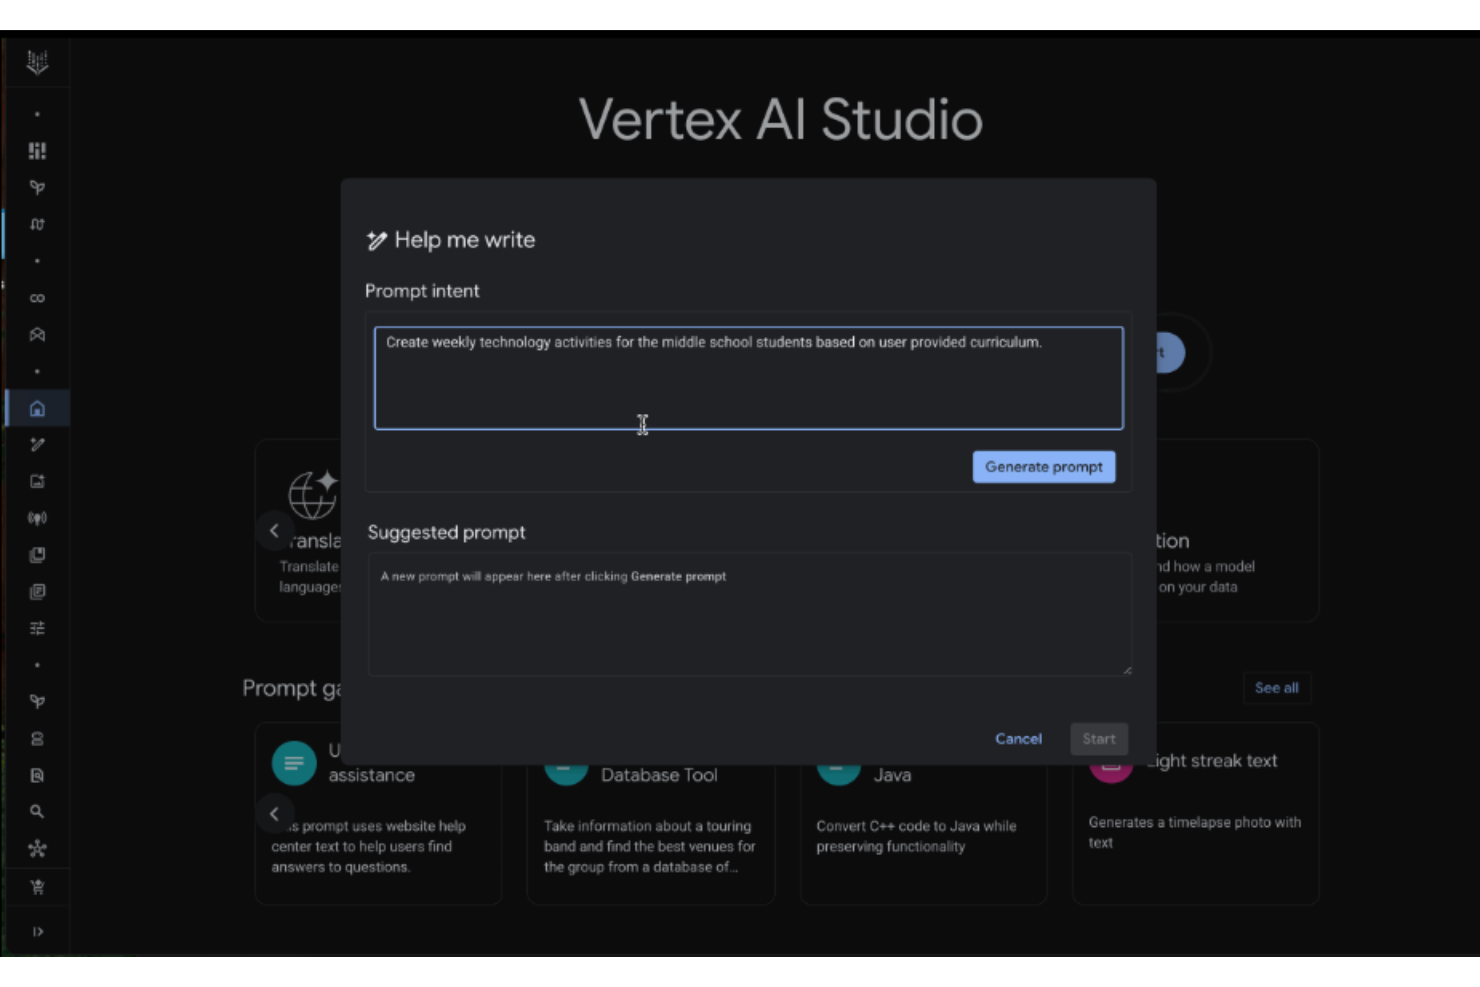Viewport: 1480px width, 987px height.
Task: Open the See all prompt gallery link
Action: tap(1276, 688)
